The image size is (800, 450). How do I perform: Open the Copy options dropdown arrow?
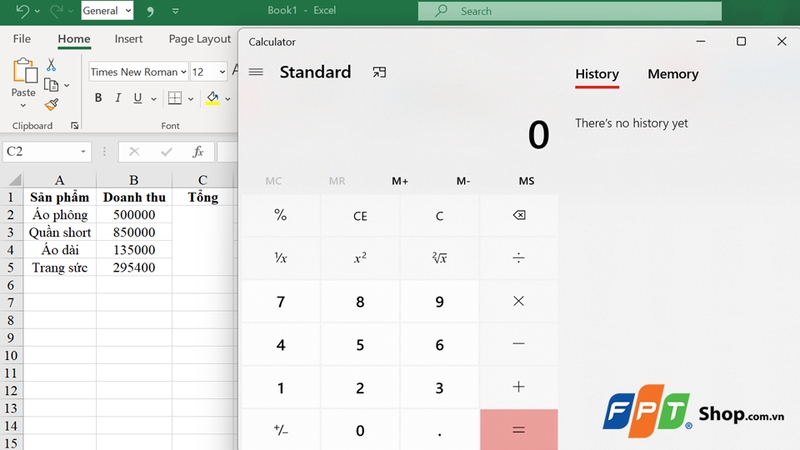tap(67, 86)
